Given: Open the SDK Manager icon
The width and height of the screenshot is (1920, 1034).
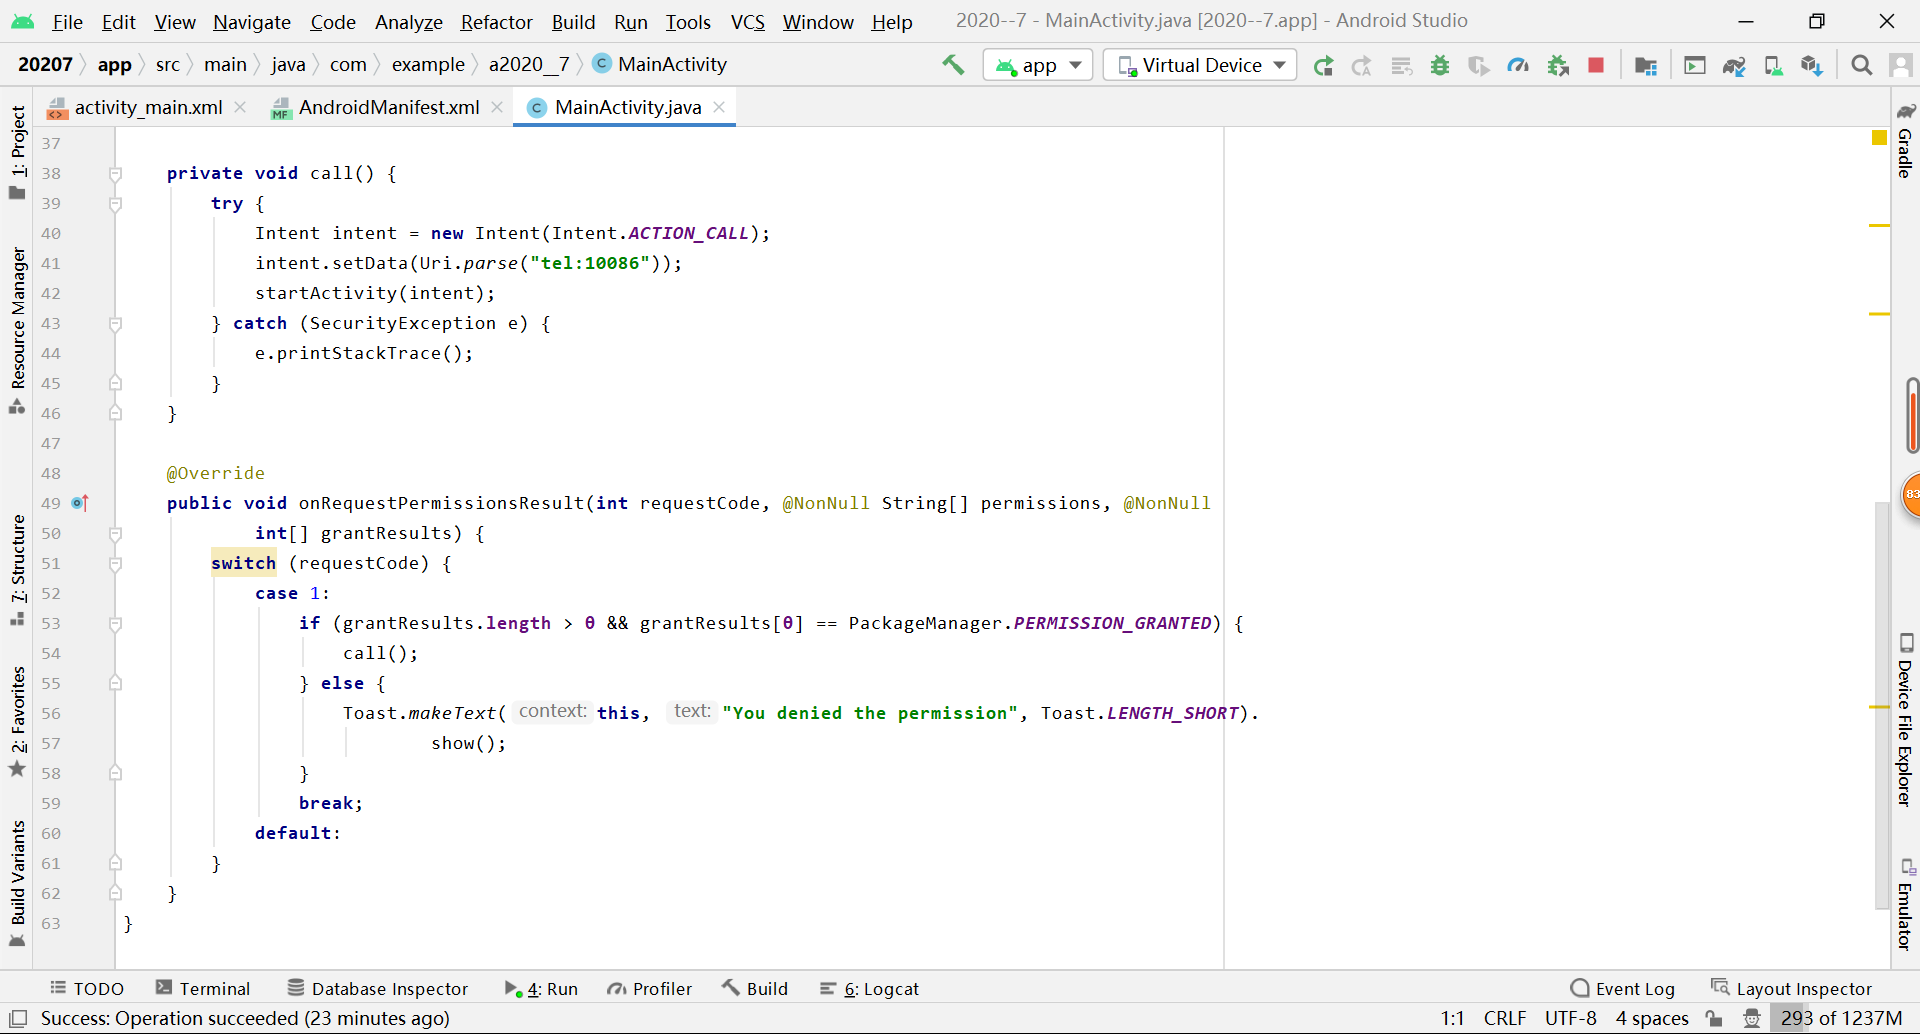Looking at the screenshot, I should tap(1812, 66).
